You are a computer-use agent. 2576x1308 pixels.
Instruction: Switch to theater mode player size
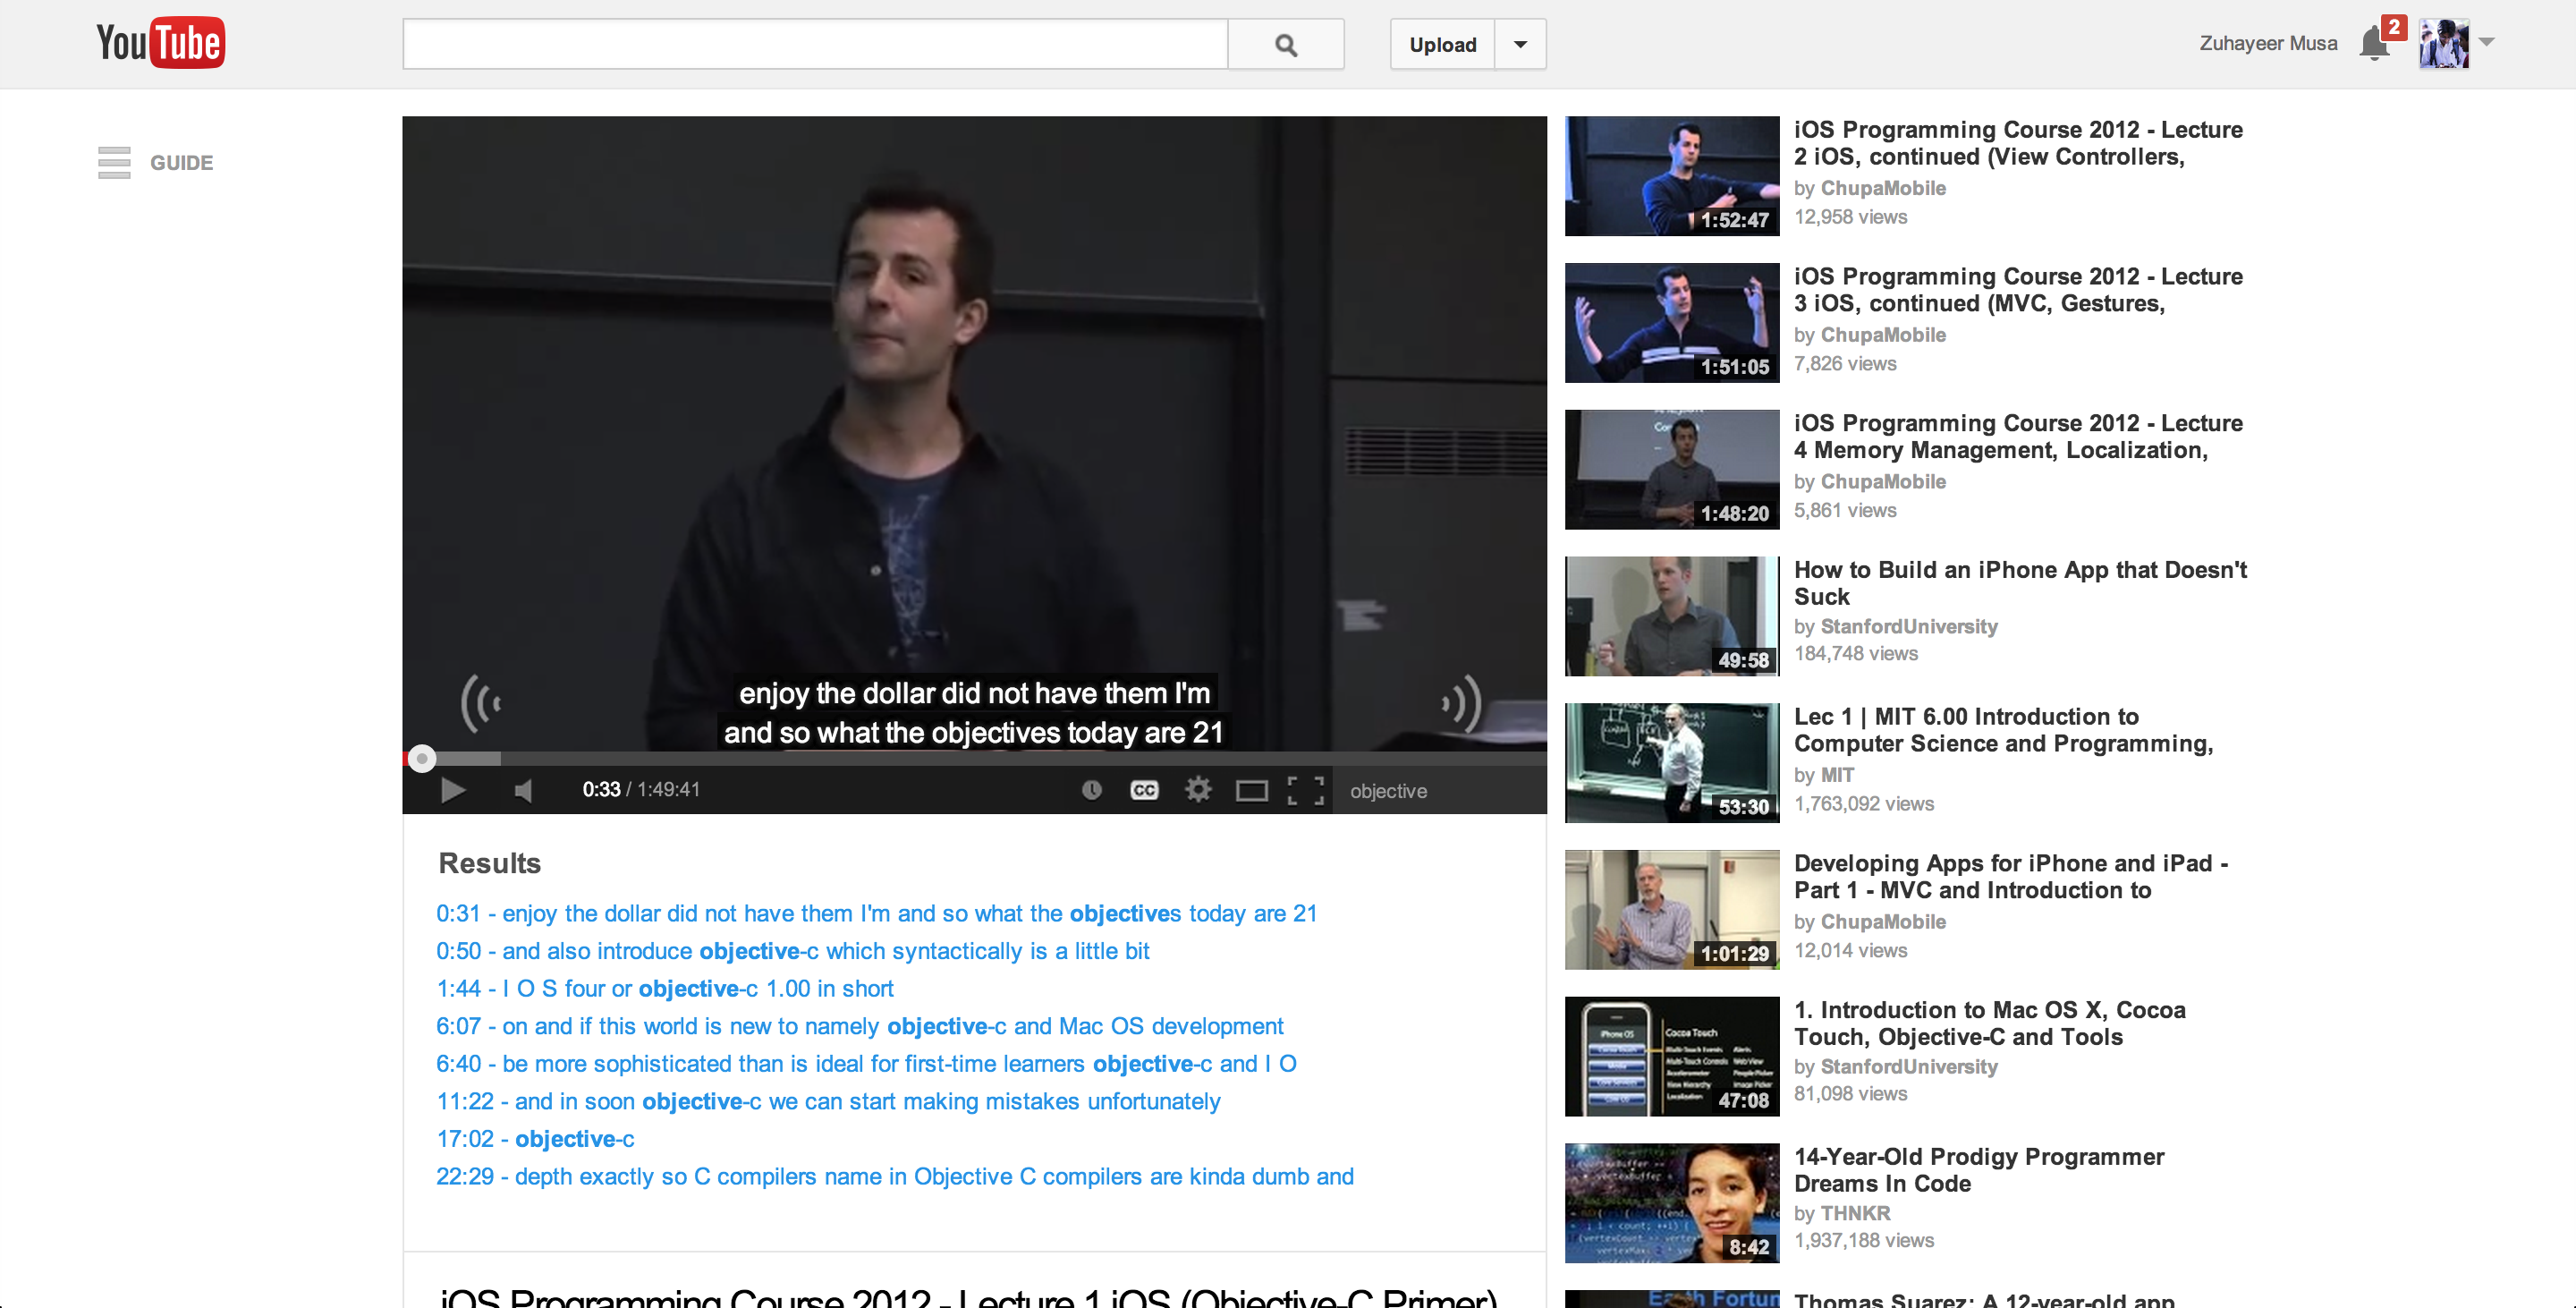pos(1251,791)
